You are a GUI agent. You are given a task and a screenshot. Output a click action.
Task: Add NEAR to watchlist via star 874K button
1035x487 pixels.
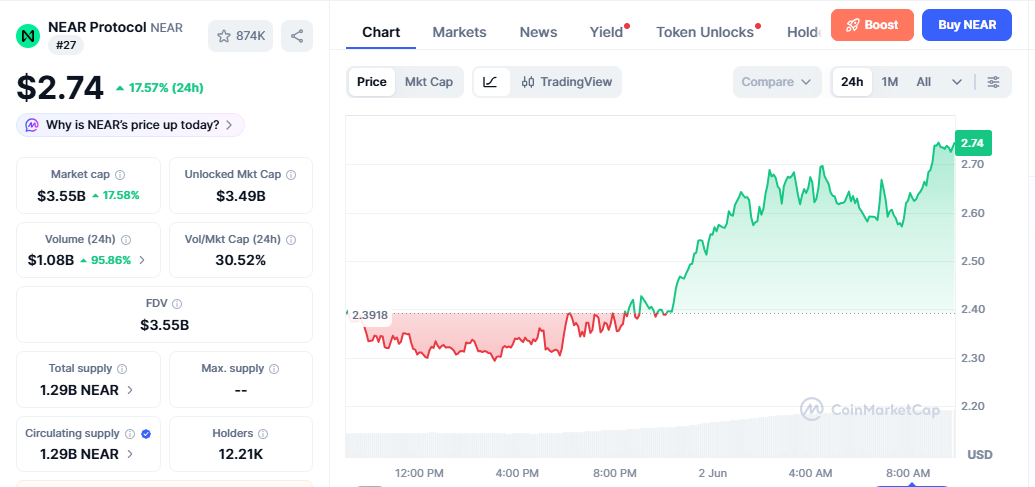pos(240,36)
